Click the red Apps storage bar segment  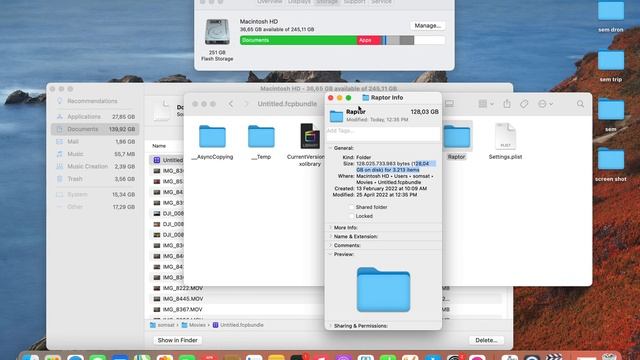pos(369,40)
